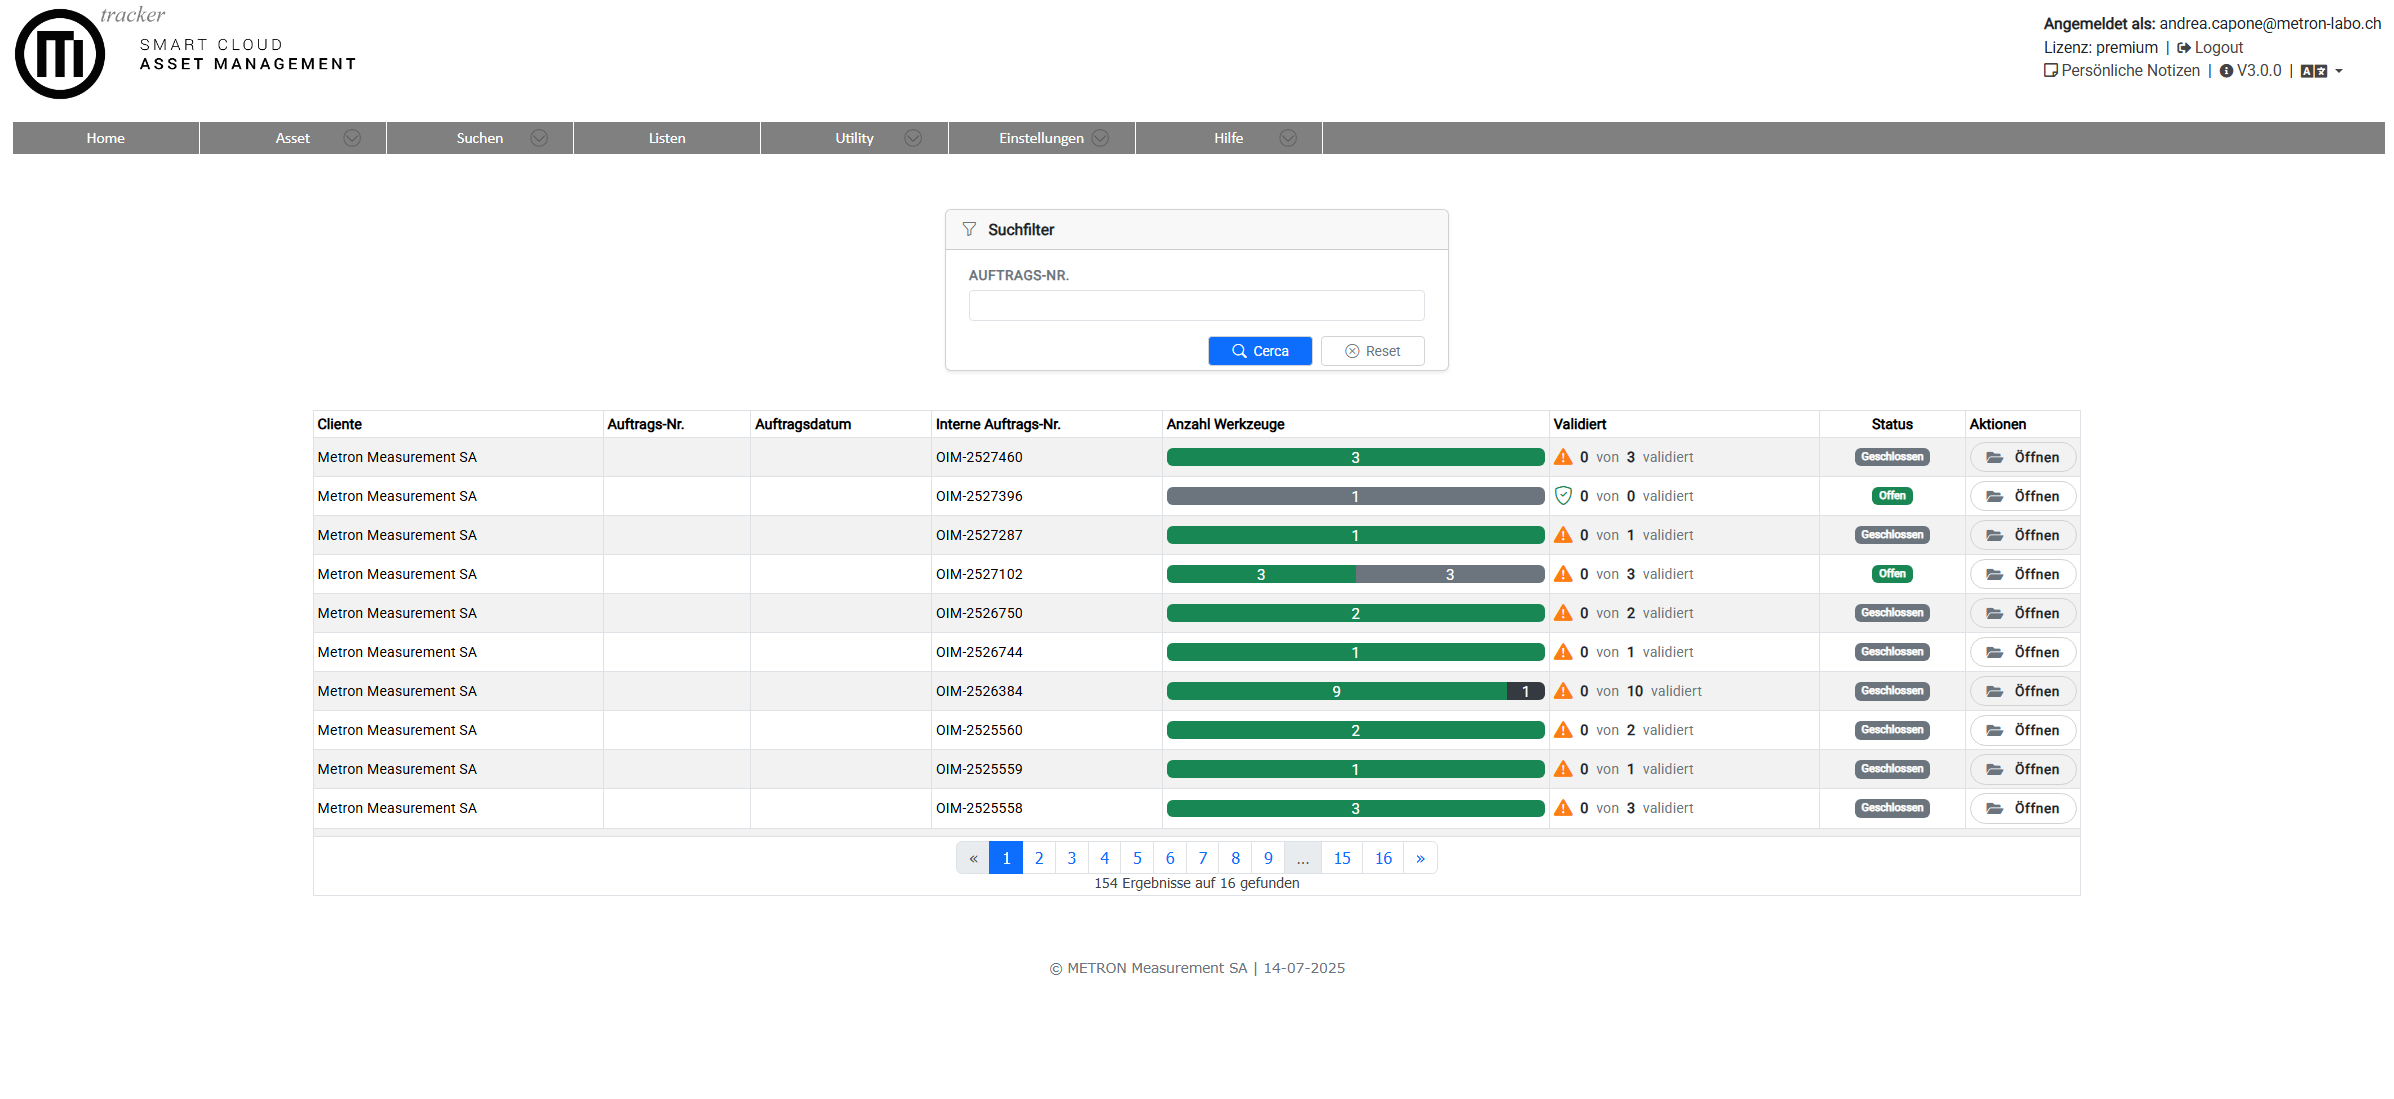Expand the Utility menu chevron
2394x1099 pixels.
tap(913, 138)
